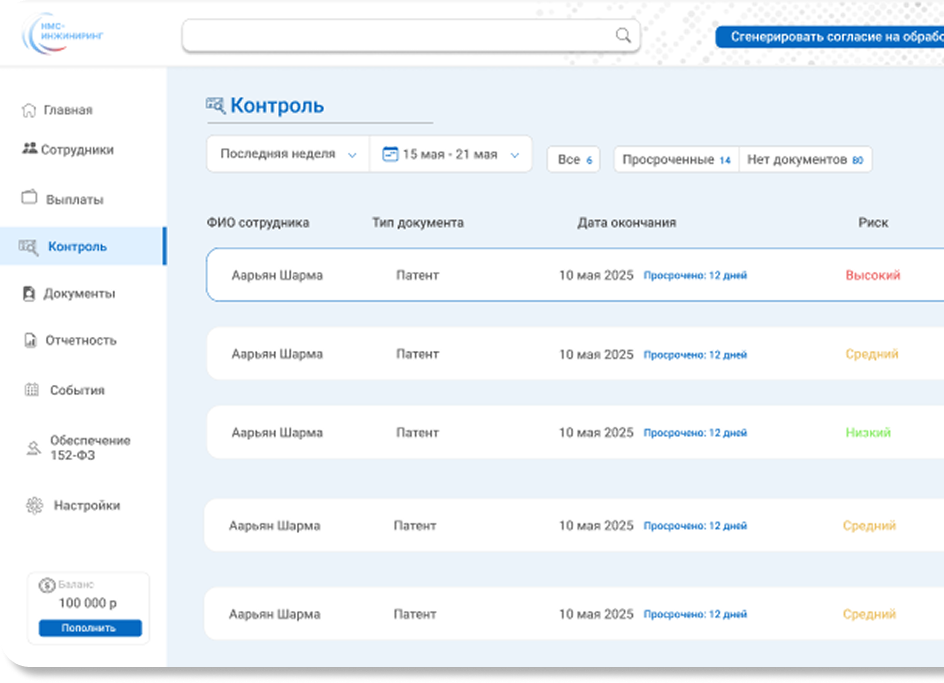944x683 pixels.
Task: Open the Выплаты payments icon
Action: [30, 198]
